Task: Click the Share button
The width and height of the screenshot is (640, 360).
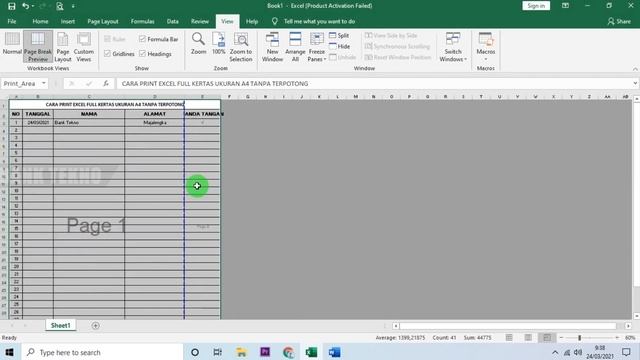Action: (x=619, y=21)
